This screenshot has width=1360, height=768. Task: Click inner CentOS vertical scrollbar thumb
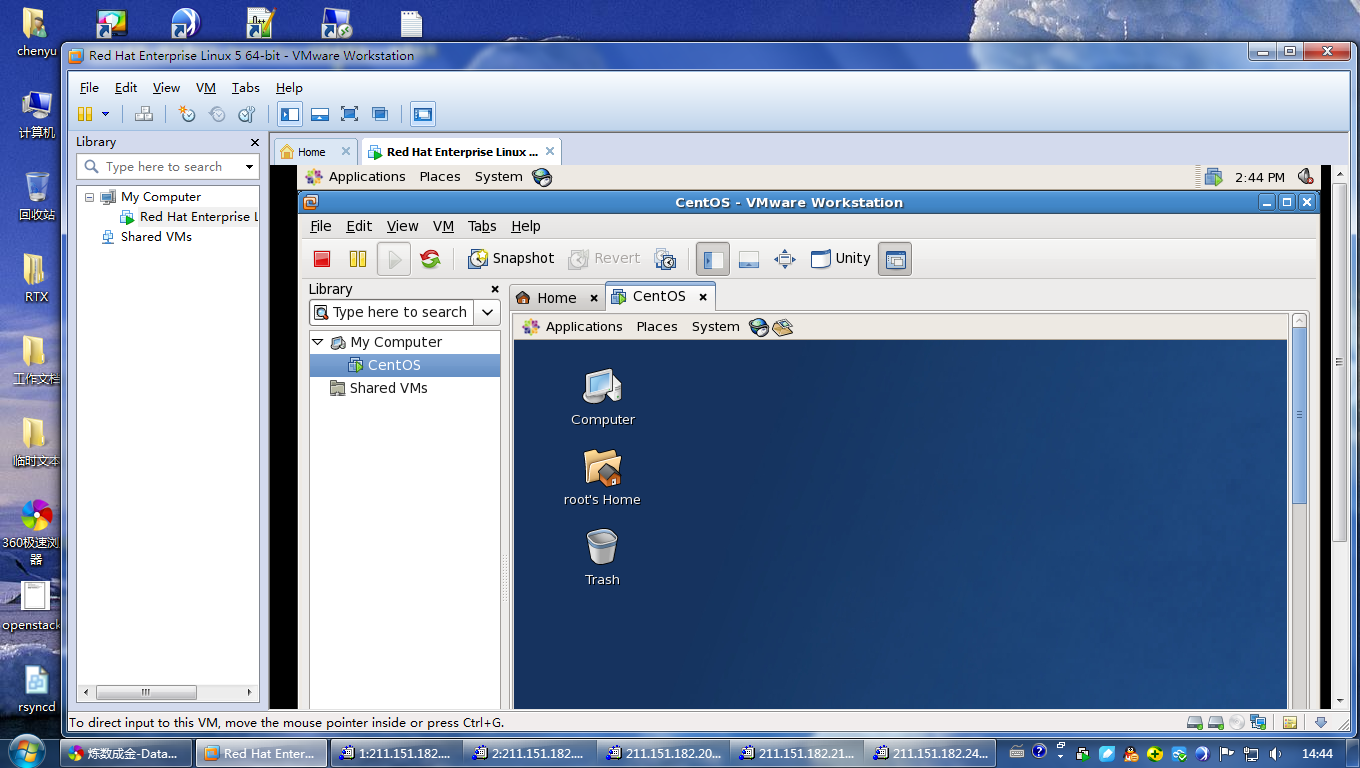pyautogui.click(x=1300, y=415)
